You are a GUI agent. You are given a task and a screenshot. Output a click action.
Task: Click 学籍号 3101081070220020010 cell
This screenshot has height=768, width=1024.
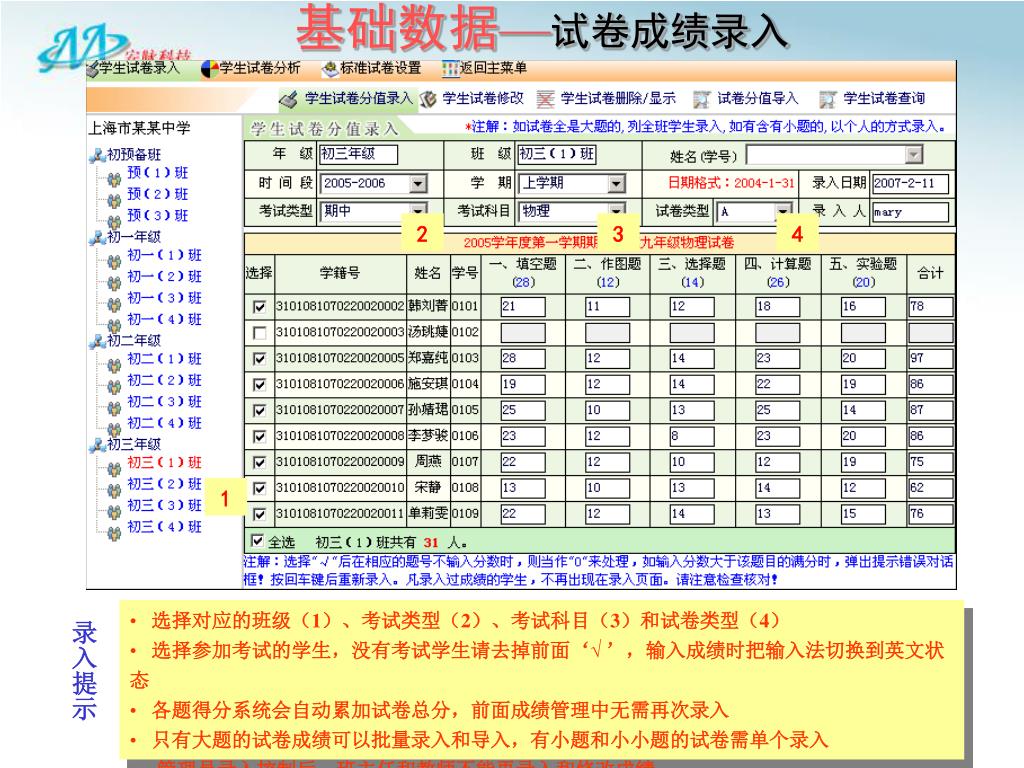point(340,488)
